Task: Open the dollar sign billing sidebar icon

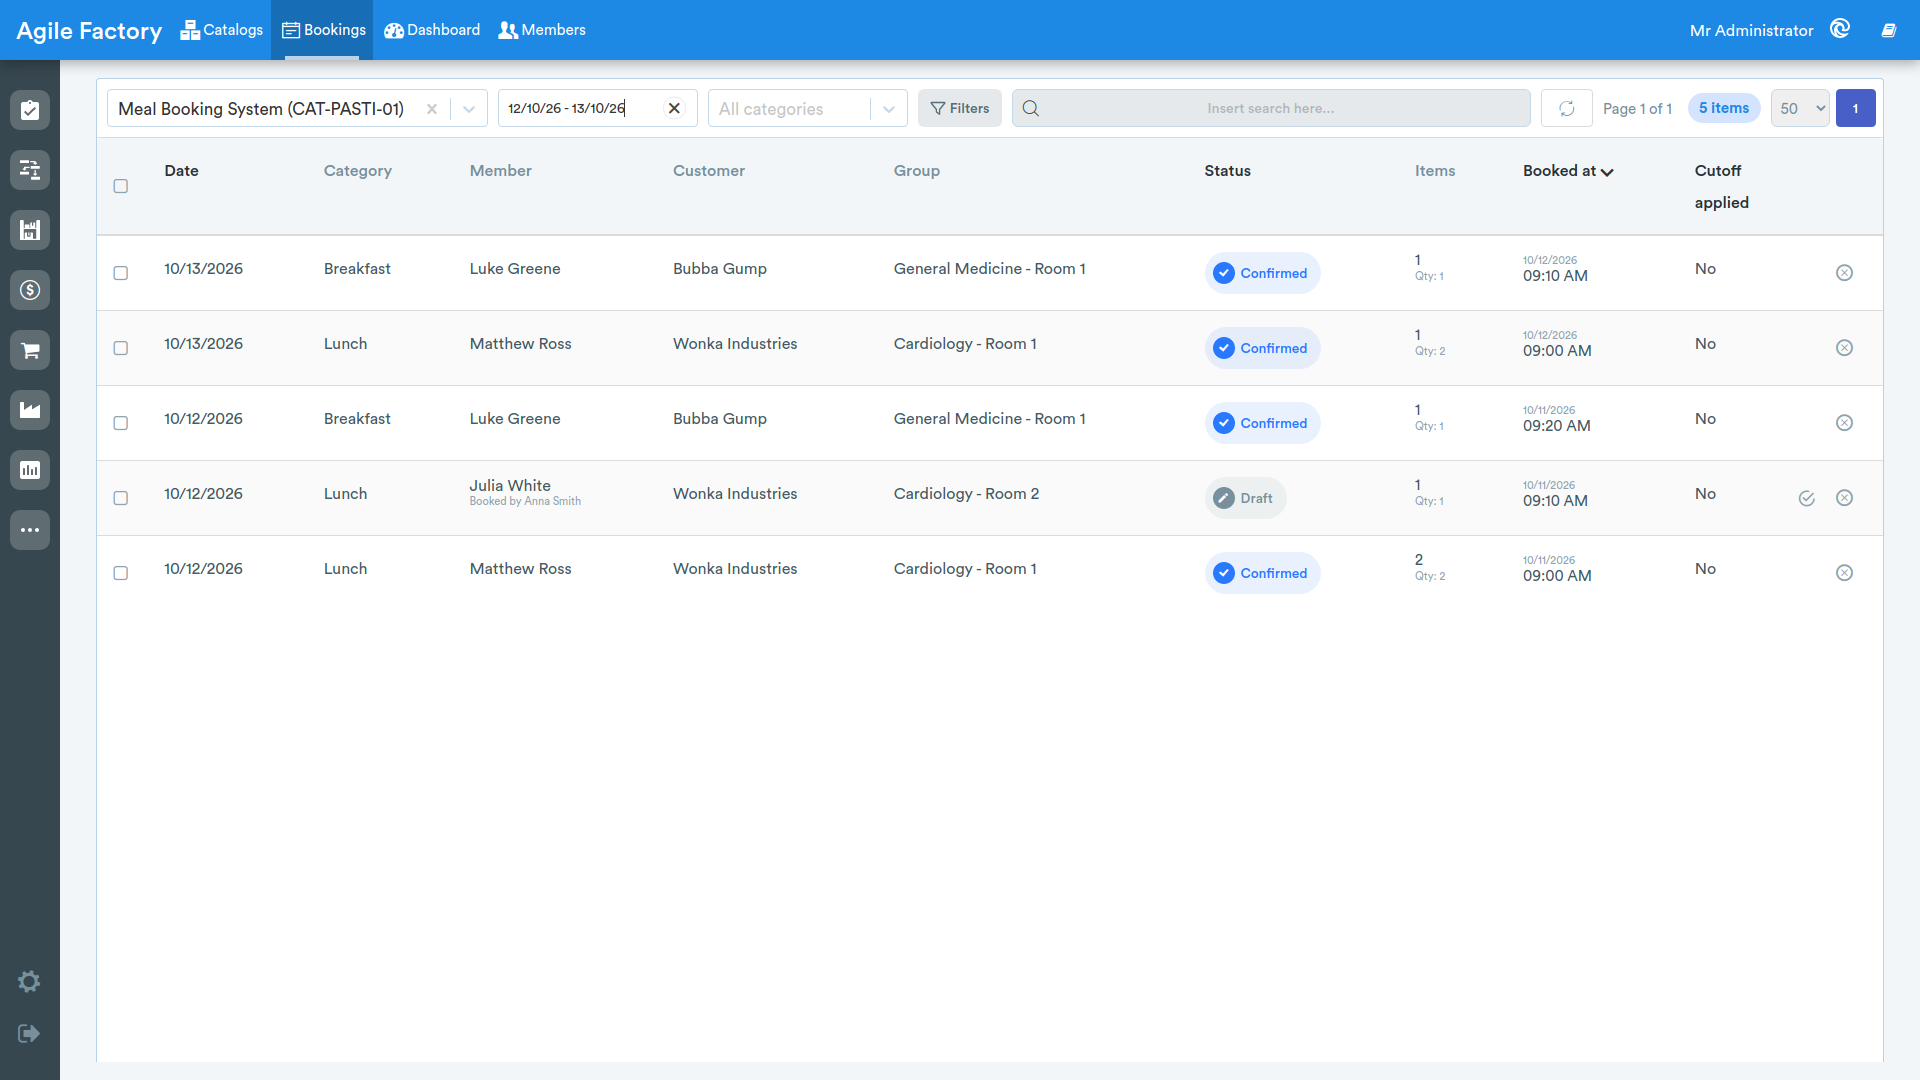Action: click(x=30, y=290)
